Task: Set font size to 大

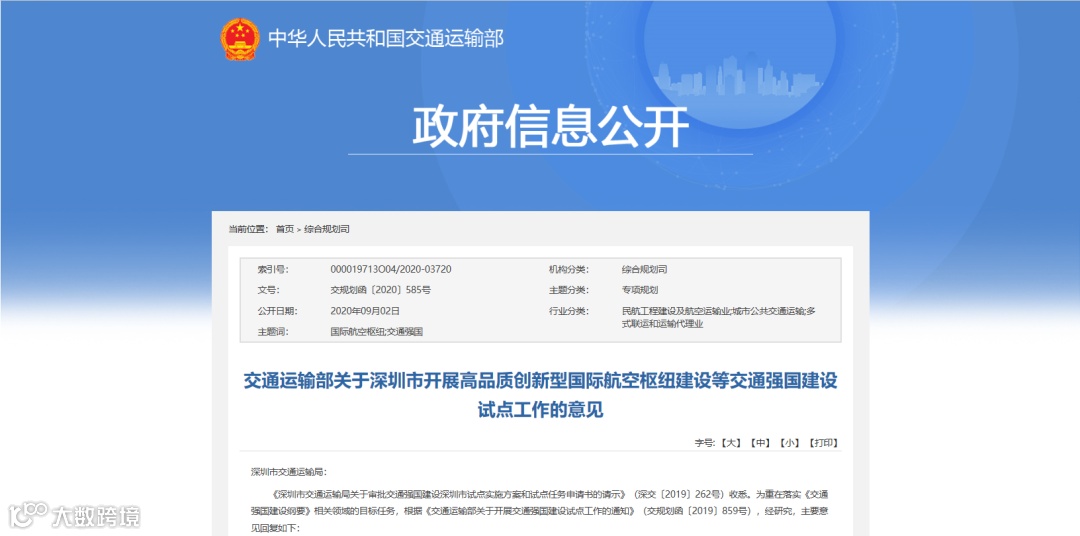Action: pyautogui.click(x=730, y=443)
